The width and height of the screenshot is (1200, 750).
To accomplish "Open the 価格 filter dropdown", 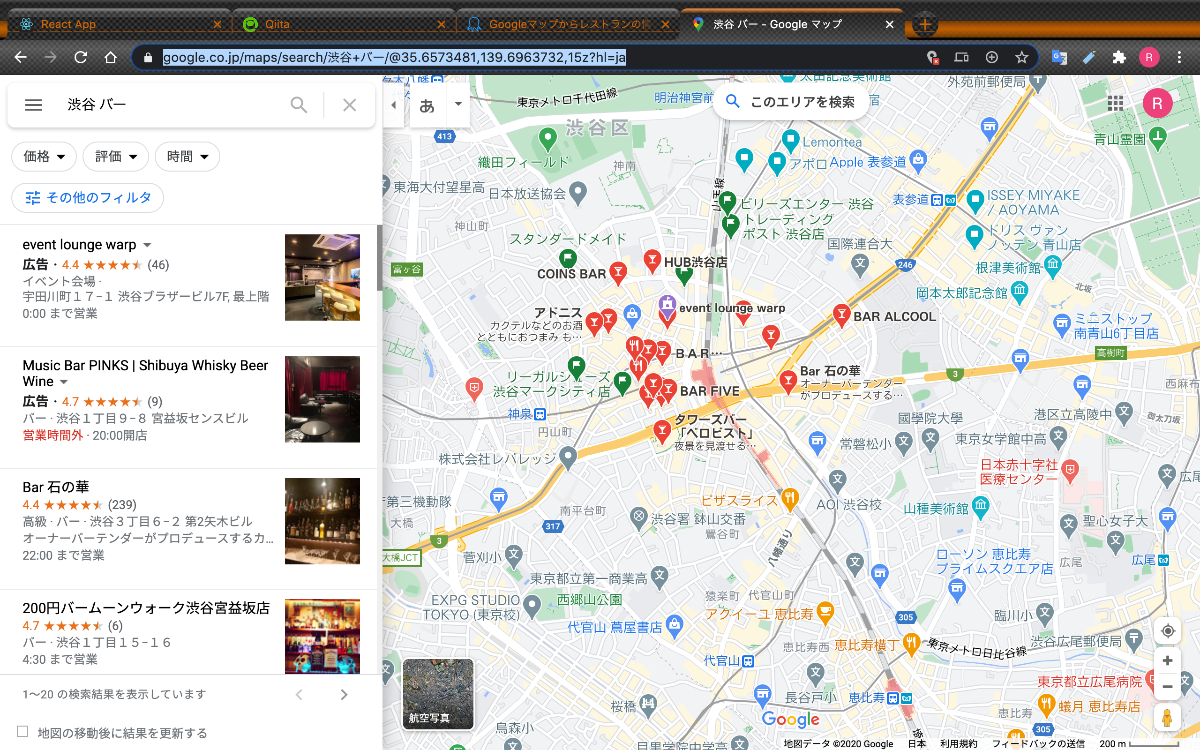I will [45, 156].
